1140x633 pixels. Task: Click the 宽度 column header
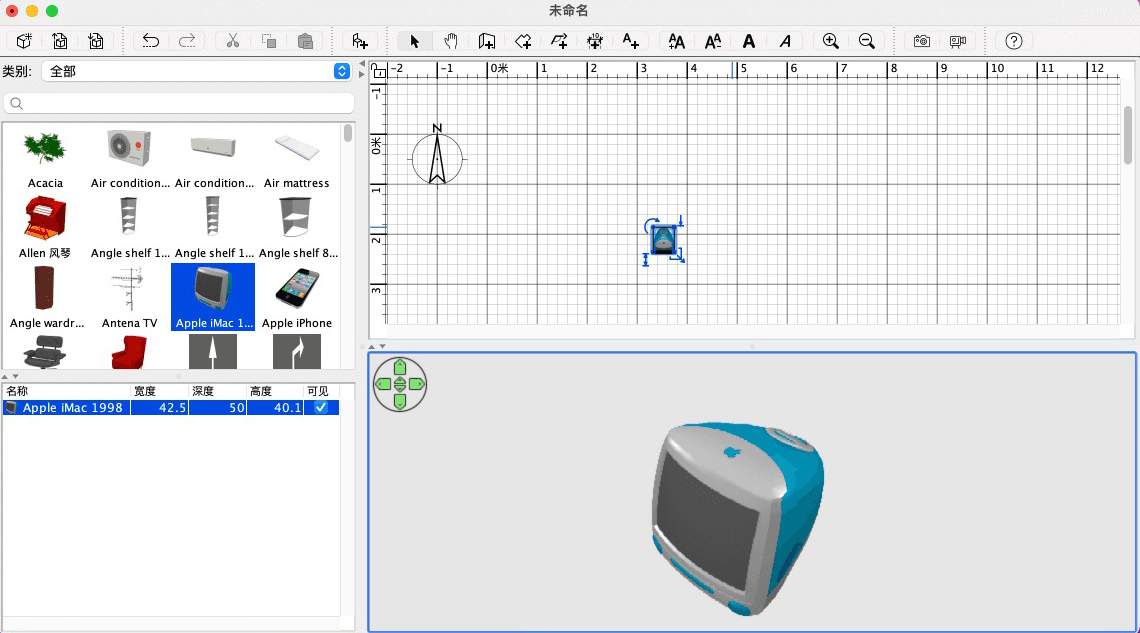(x=159, y=391)
